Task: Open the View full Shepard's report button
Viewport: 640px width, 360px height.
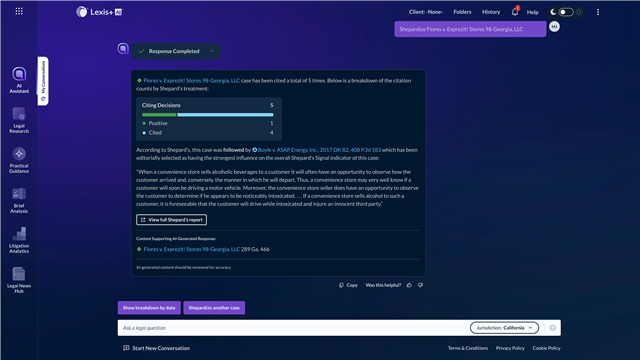Action: [x=171, y=220]
